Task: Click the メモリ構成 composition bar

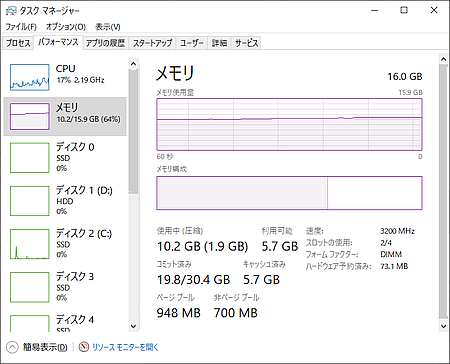Action: point(289,193)
